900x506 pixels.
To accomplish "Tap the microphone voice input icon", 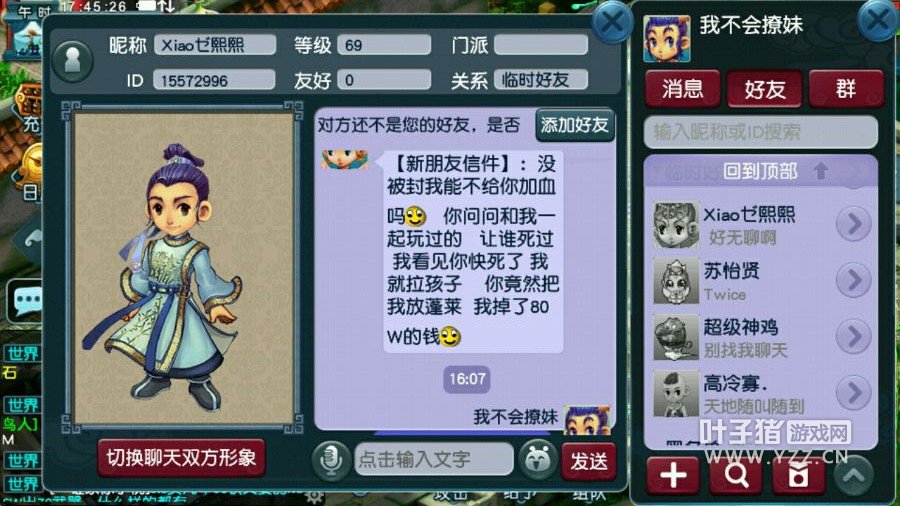I will click(x=331, y=460).
